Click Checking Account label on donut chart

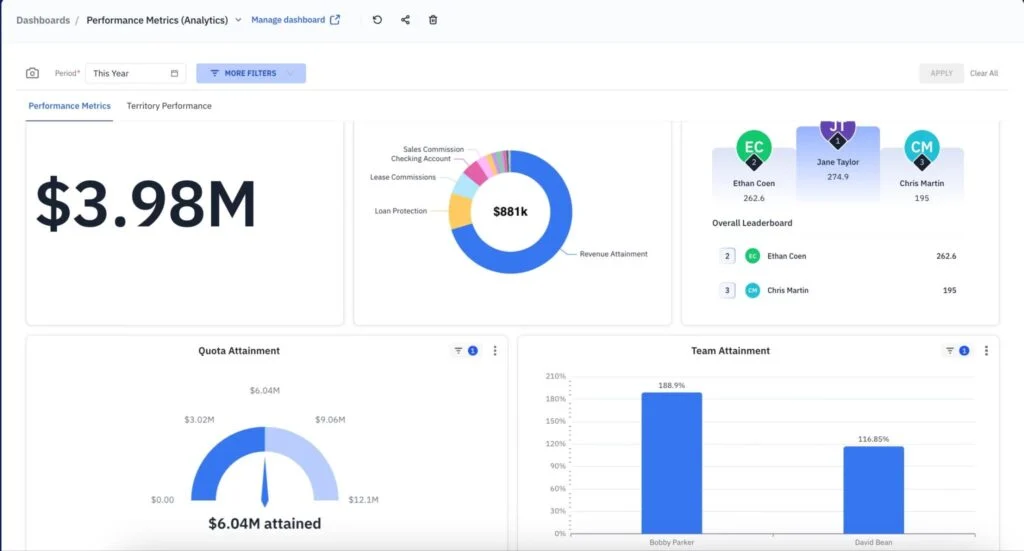[x=421, y=159]
